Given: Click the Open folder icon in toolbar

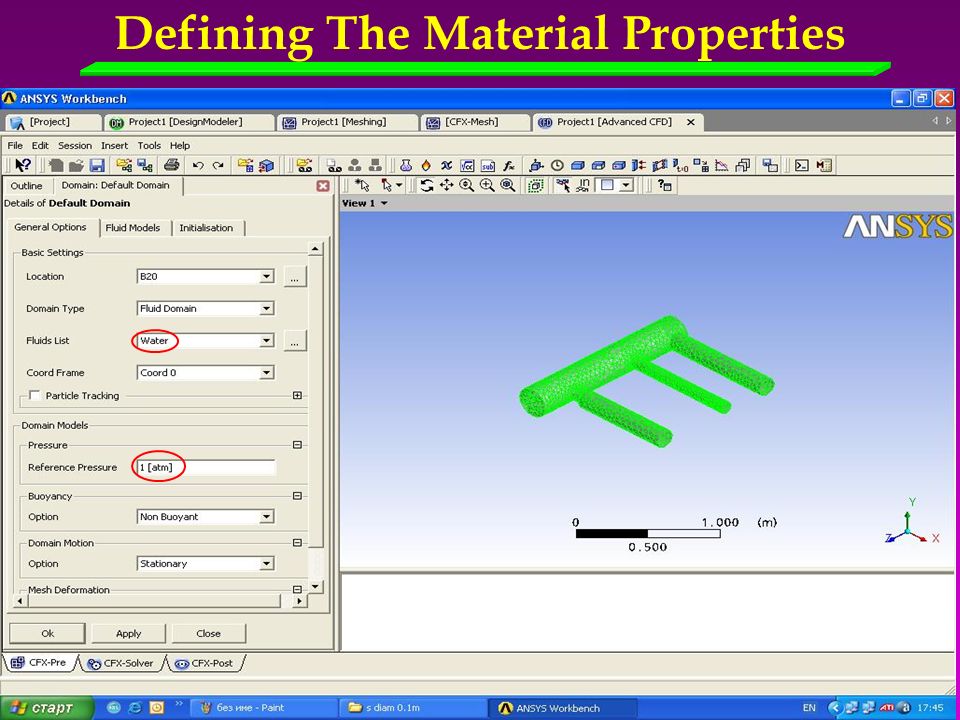Looking at the screenshot, I should pos(77,165).
